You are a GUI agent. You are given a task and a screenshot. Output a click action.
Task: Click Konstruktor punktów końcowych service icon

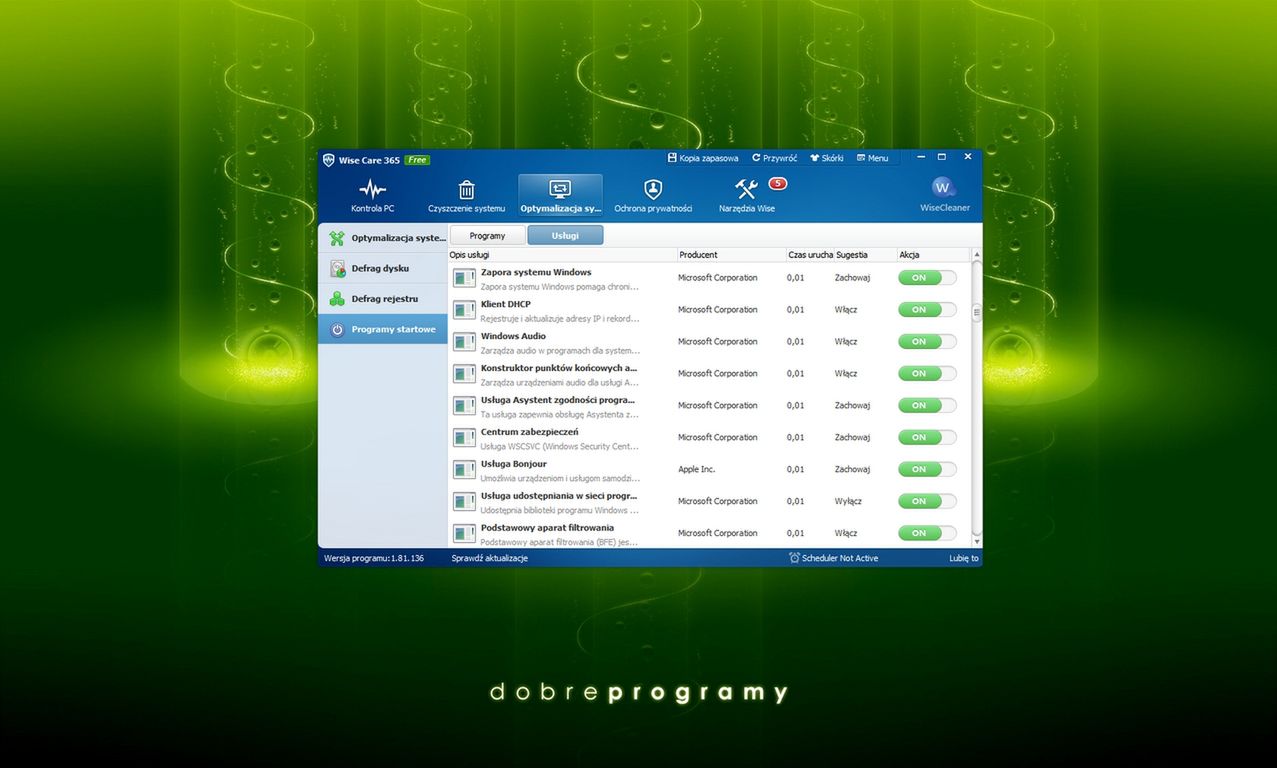click(x=464, y=374)
